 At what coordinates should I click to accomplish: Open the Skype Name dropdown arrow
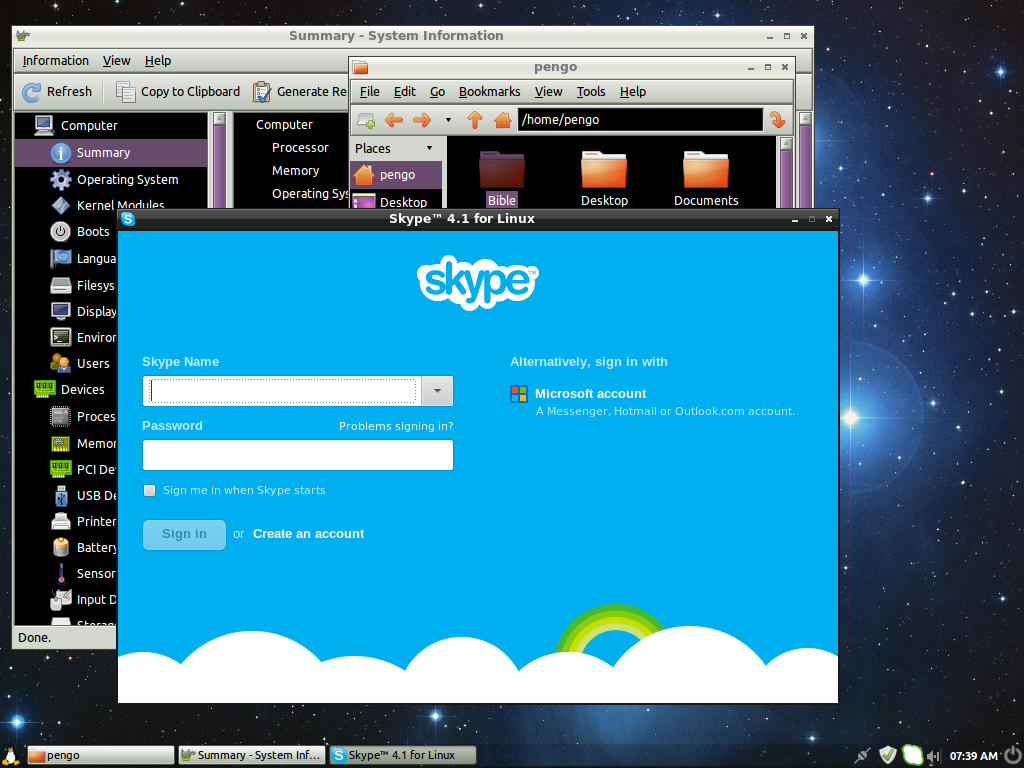pyautogui.click(x=437, y=391)
